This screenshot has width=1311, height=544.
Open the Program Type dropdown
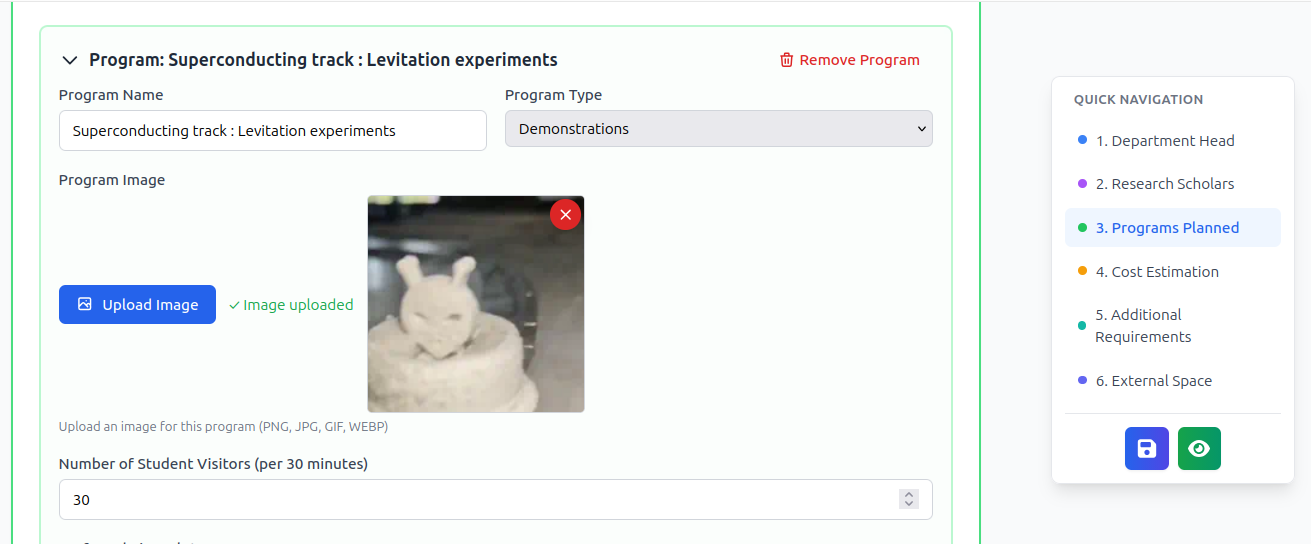(x=718, y=129)
